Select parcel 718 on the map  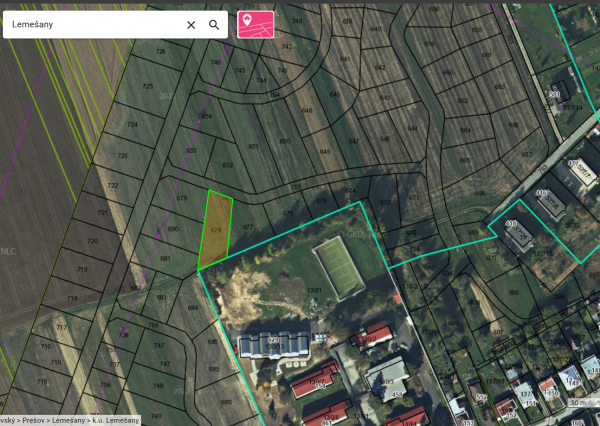pyautogui.click(x=72, y=298)
